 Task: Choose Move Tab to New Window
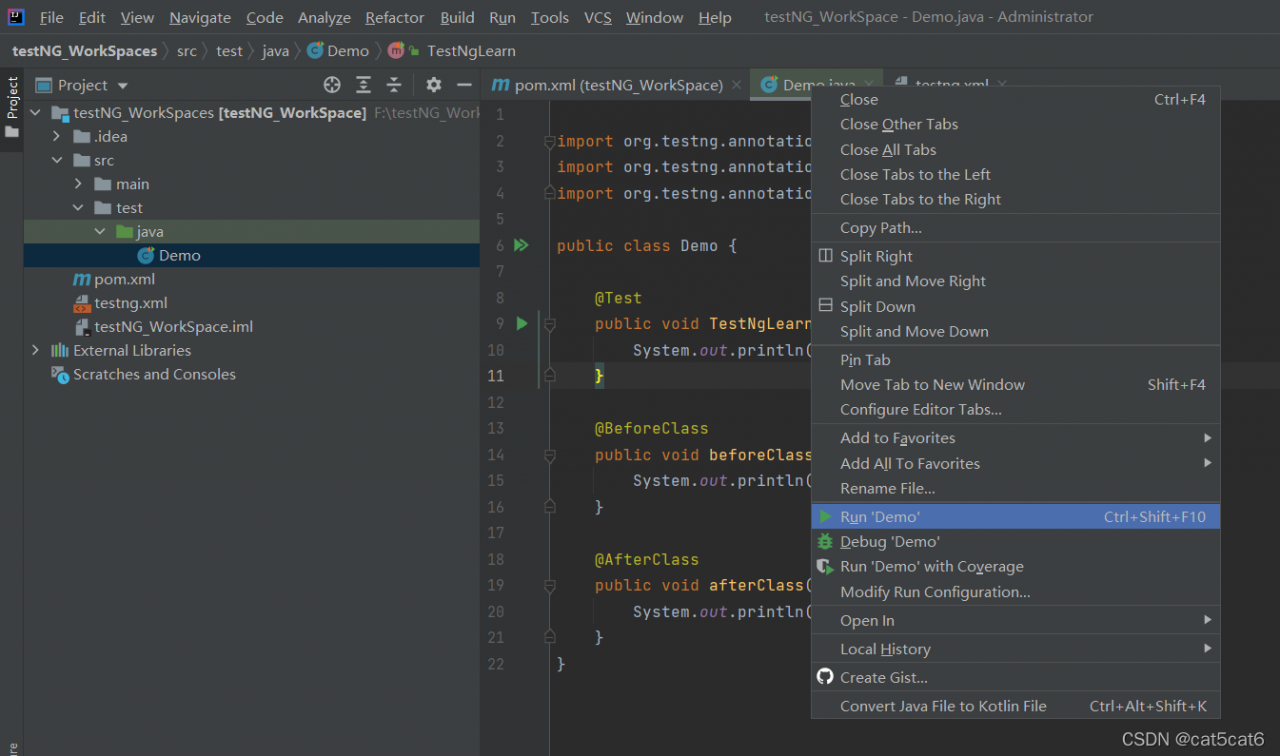[1015, 384]
